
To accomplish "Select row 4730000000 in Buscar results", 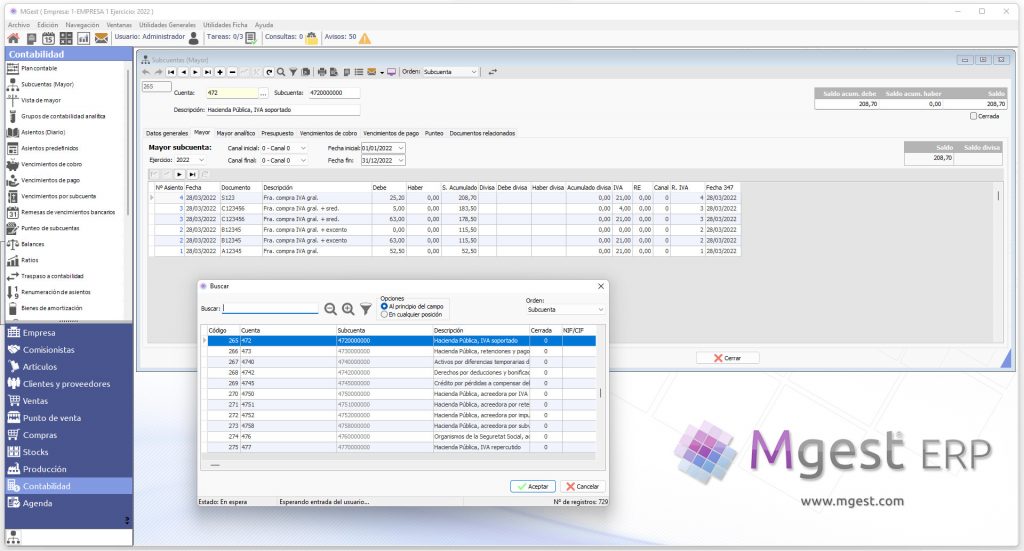I will coord(402,351).
